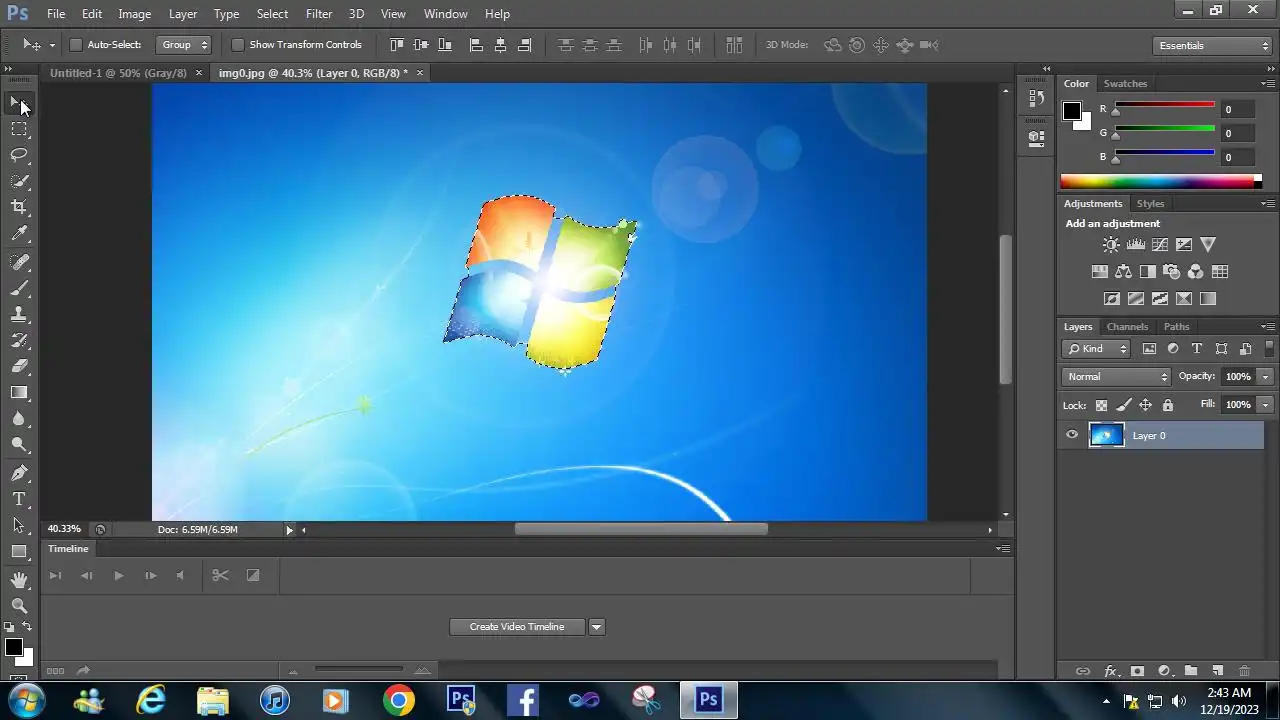Click the foreground color swatch in Color panel
The image size is (1280, 720).
(x=1071, y=111)
